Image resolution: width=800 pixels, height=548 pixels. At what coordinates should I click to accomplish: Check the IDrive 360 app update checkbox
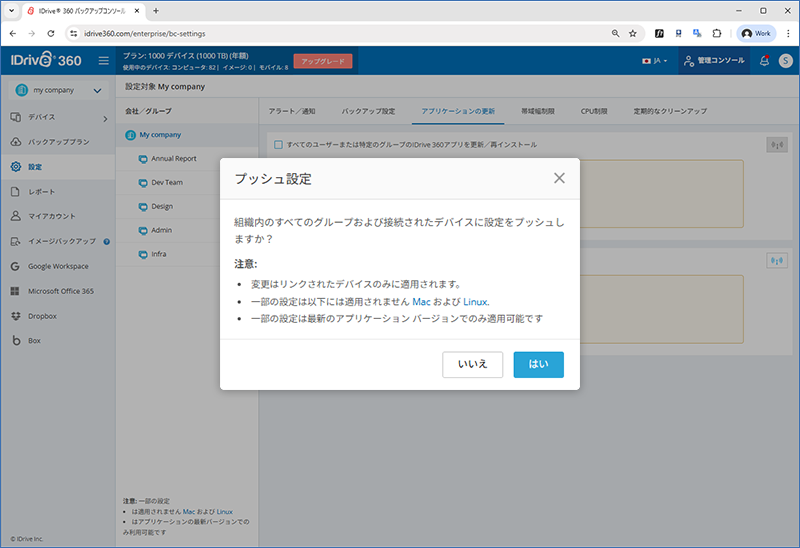(278, 145)
